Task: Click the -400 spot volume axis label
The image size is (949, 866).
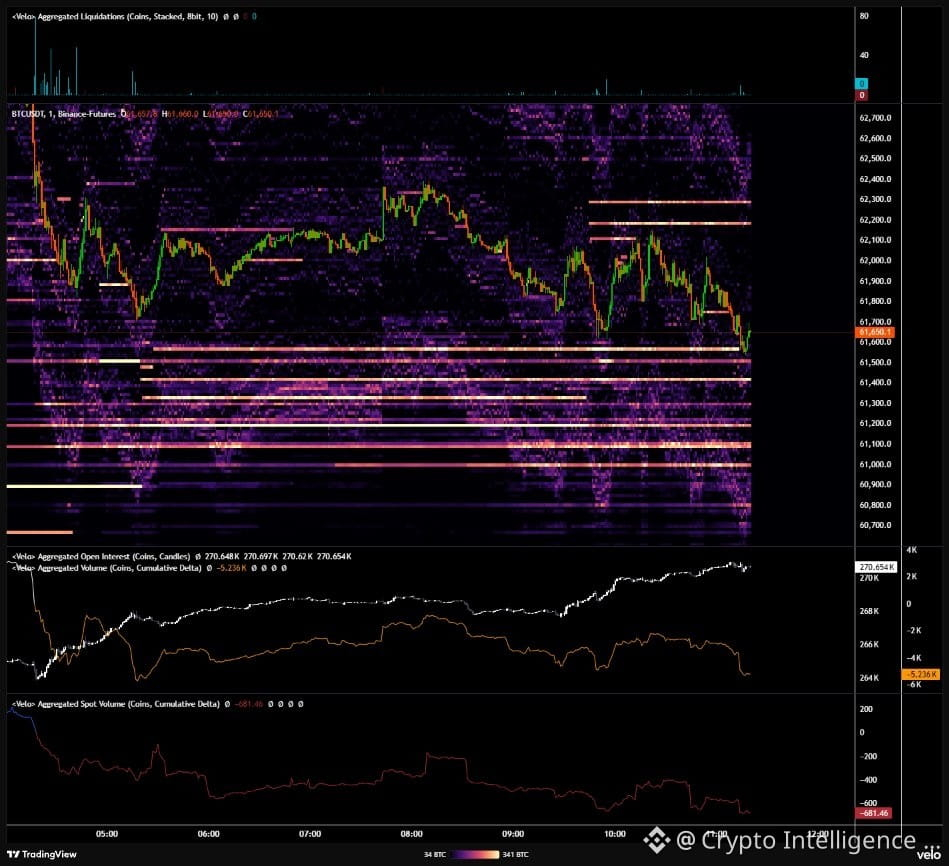Action: coord(869,780)
